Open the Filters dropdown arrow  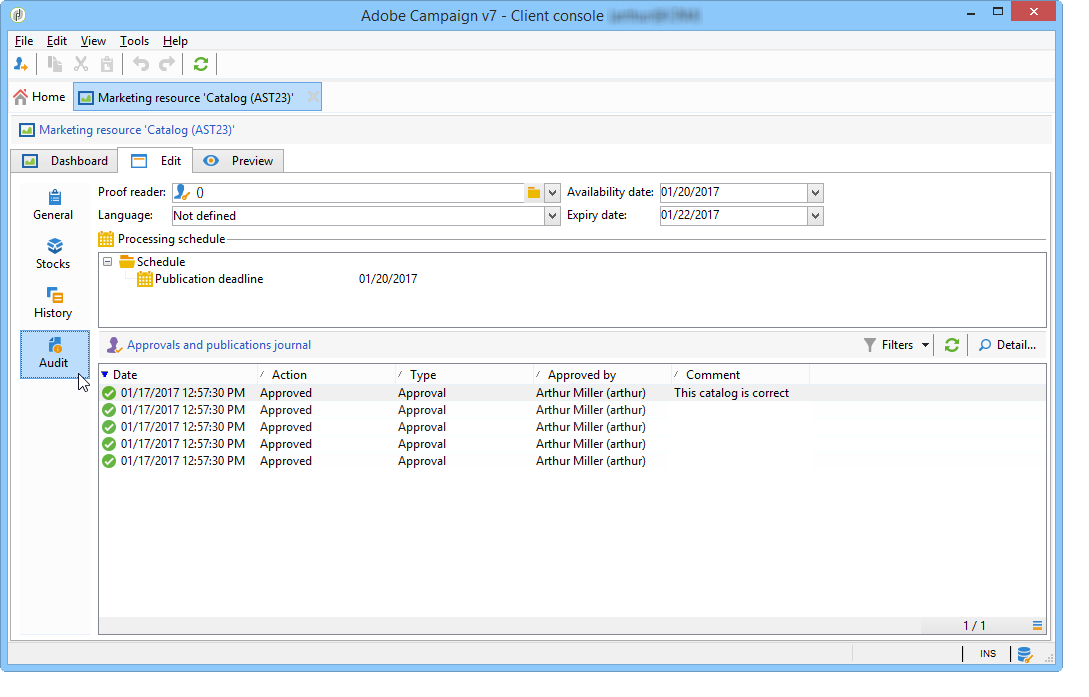pos(925,345)
